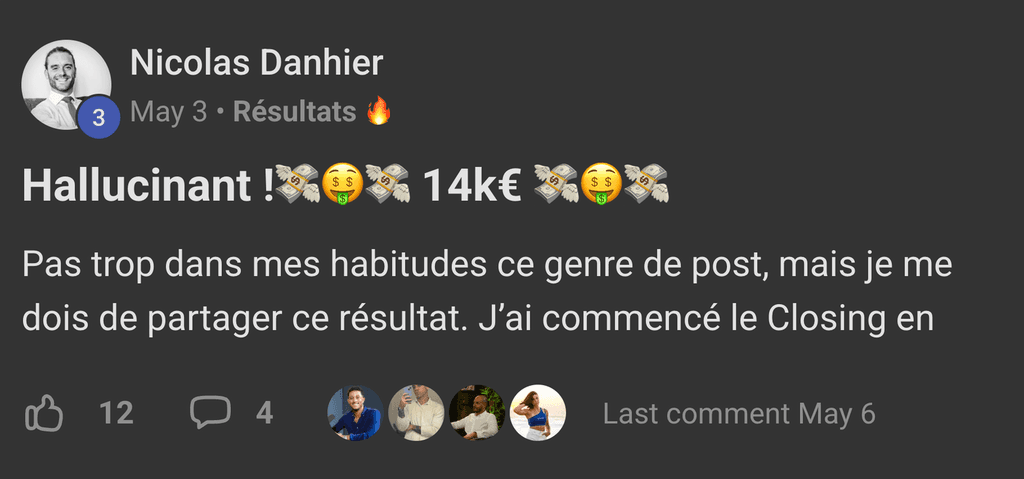The height and width of the screenshot is (479, 1024).
Task: Open second commenter avatar holding phone
Action: pos(416,413)
